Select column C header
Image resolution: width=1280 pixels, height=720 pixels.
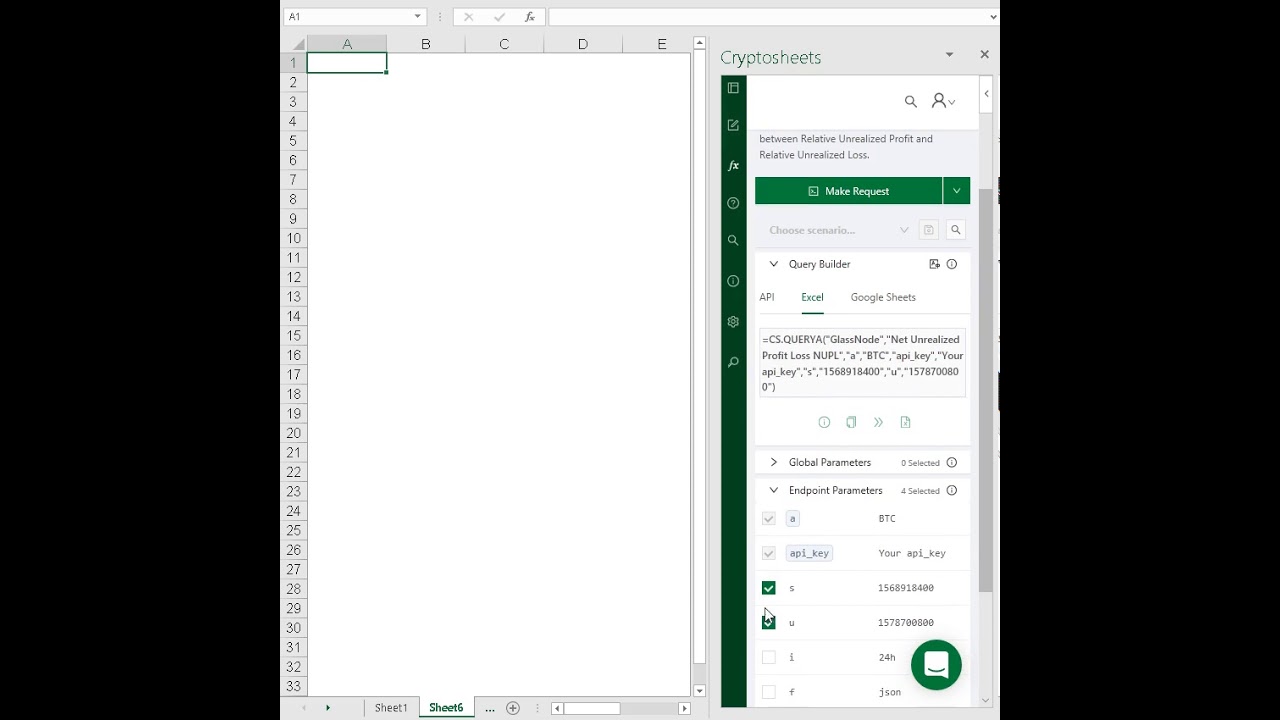[504, 44]
